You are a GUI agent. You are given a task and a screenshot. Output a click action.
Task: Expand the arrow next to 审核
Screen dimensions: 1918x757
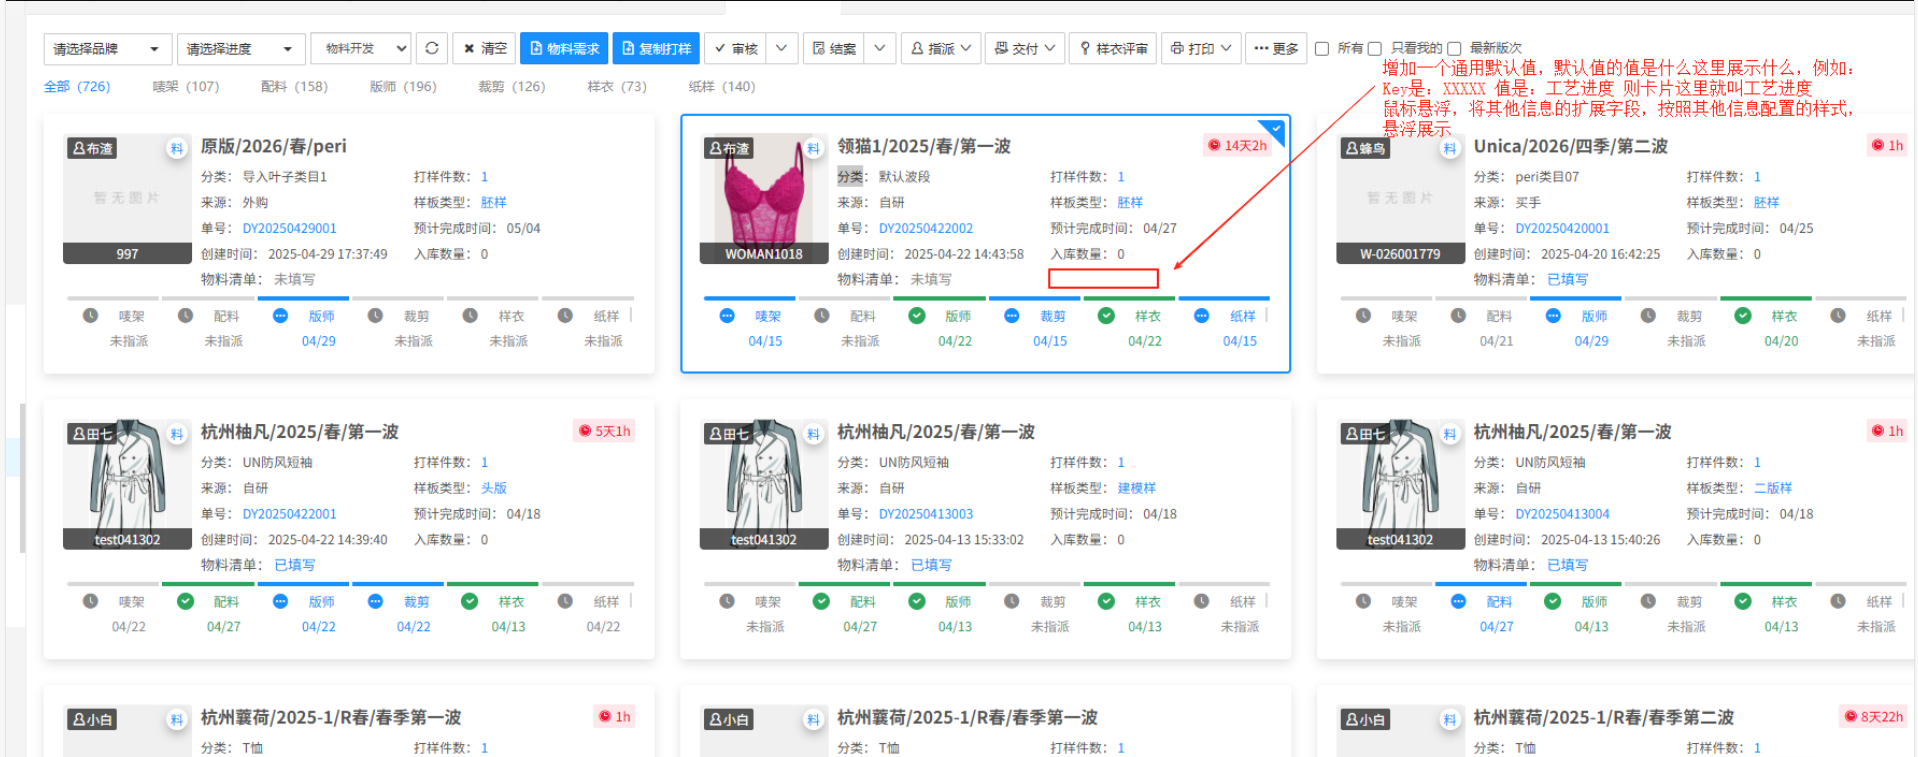pyautogui.click(x=782, y=48)
